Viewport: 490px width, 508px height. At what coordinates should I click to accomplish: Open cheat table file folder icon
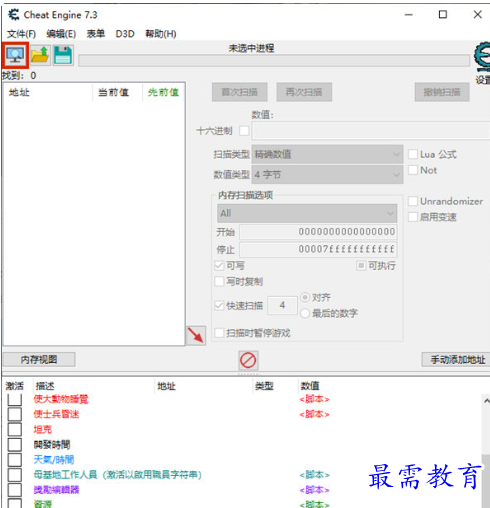[40, 55]
